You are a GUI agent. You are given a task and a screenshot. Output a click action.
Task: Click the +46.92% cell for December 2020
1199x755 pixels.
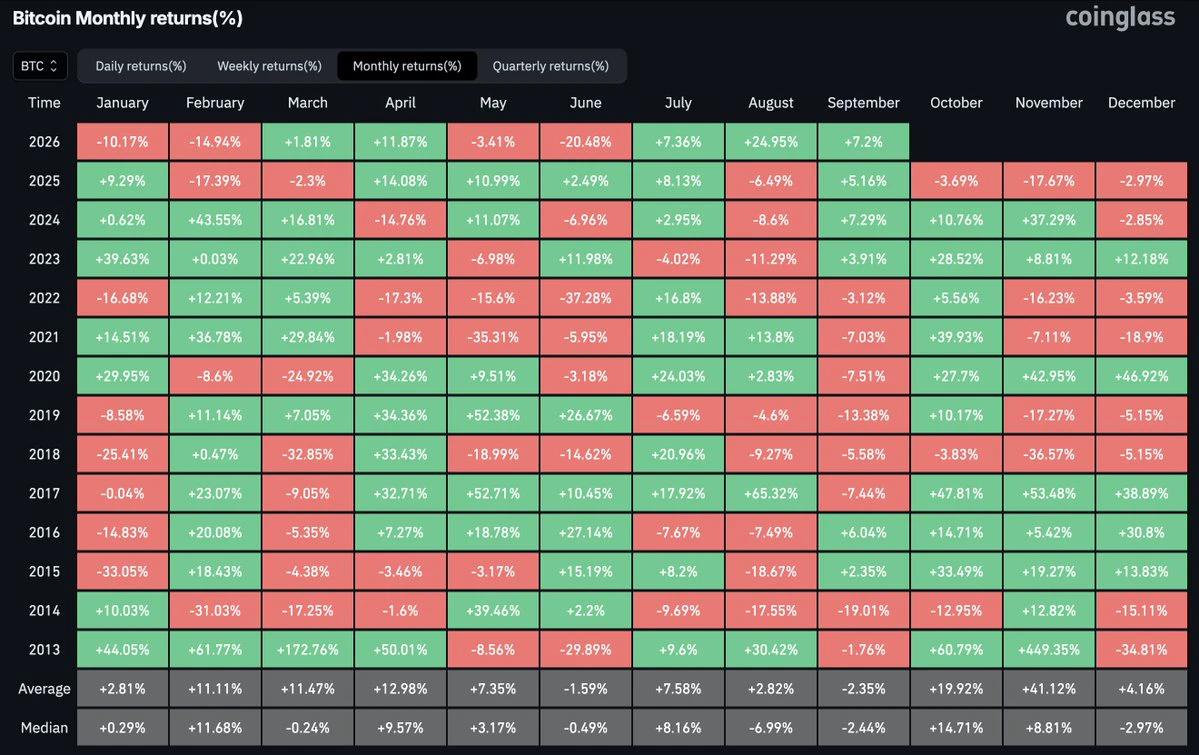pos(1141,376)
